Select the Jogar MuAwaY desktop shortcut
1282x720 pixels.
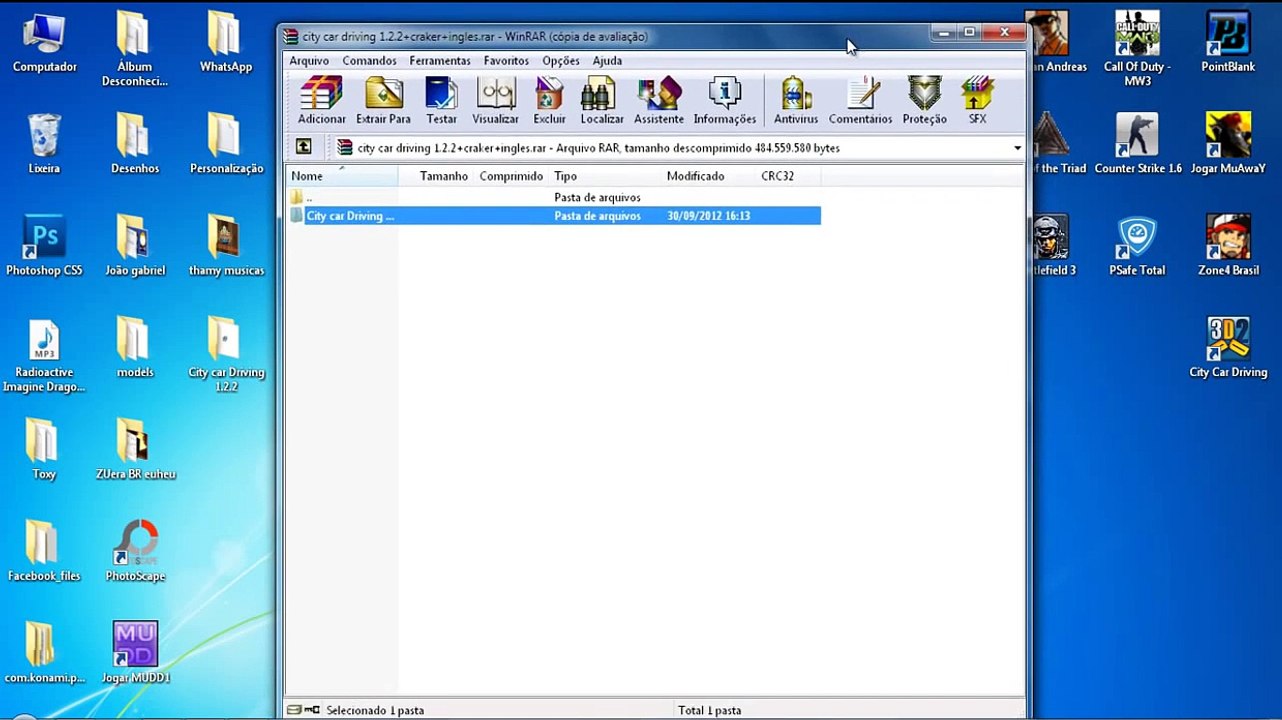[1228, 143]
